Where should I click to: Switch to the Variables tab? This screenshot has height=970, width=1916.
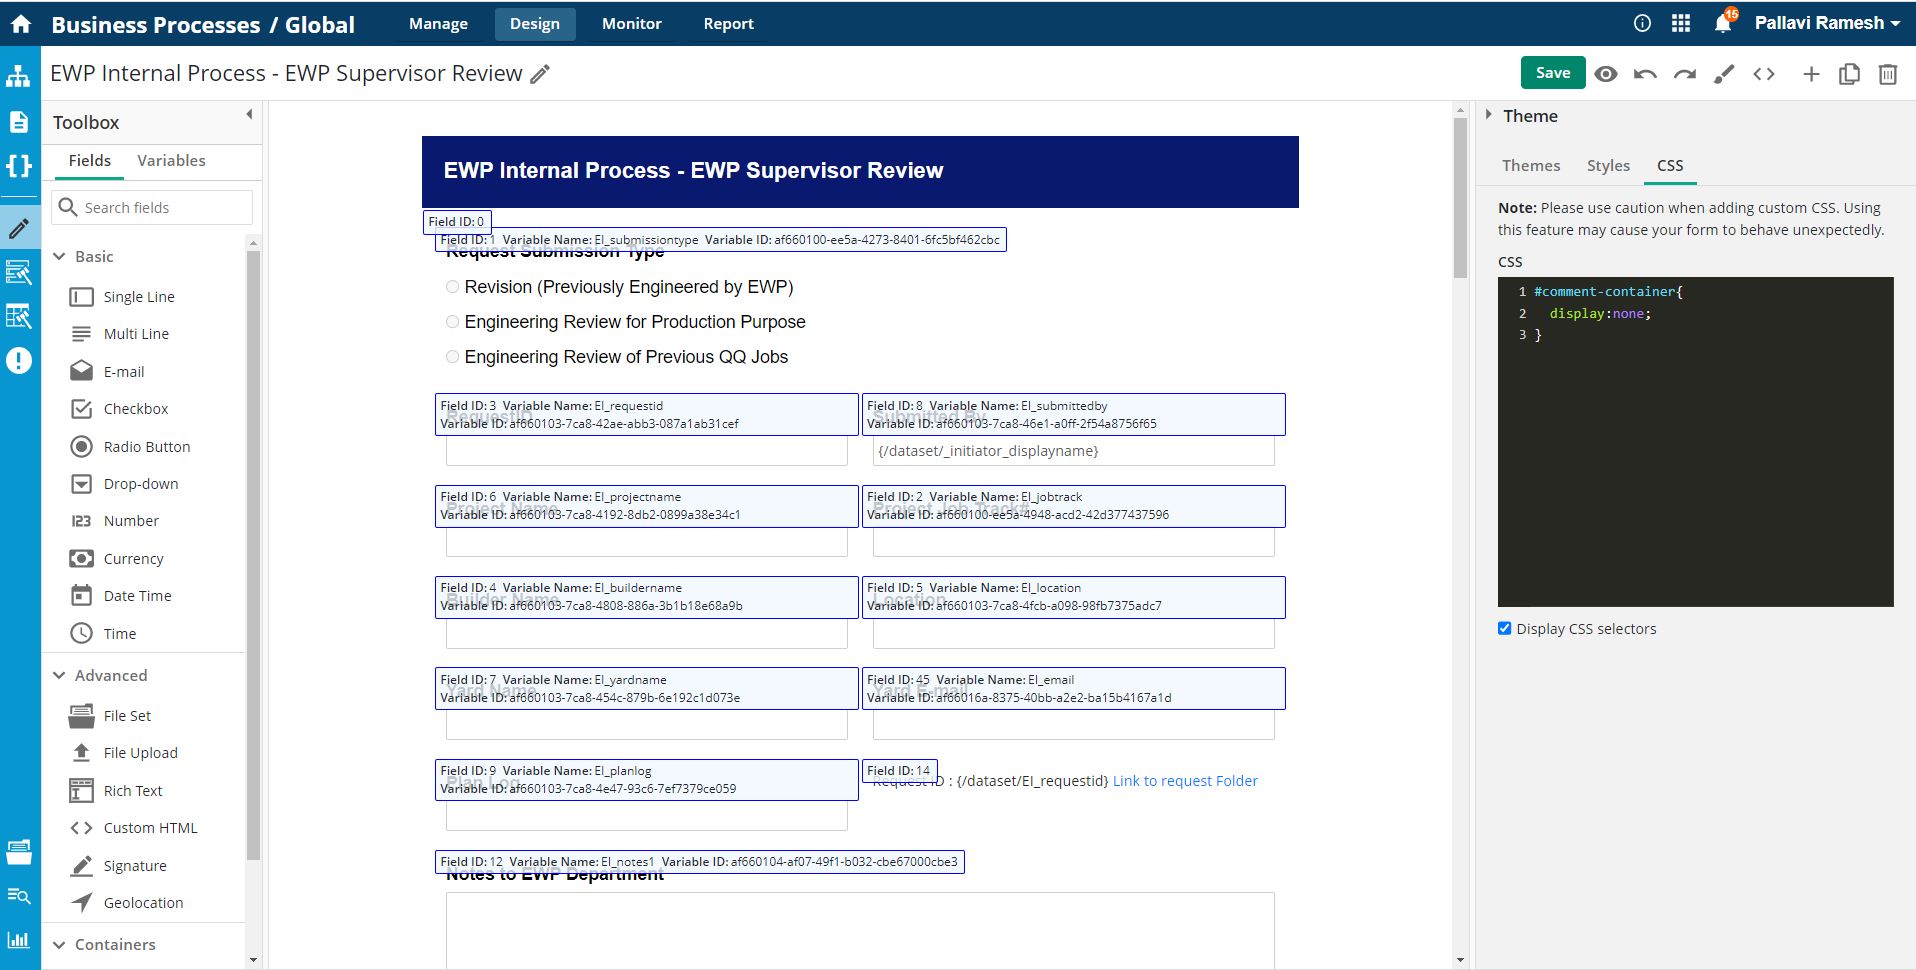point(171,160)
